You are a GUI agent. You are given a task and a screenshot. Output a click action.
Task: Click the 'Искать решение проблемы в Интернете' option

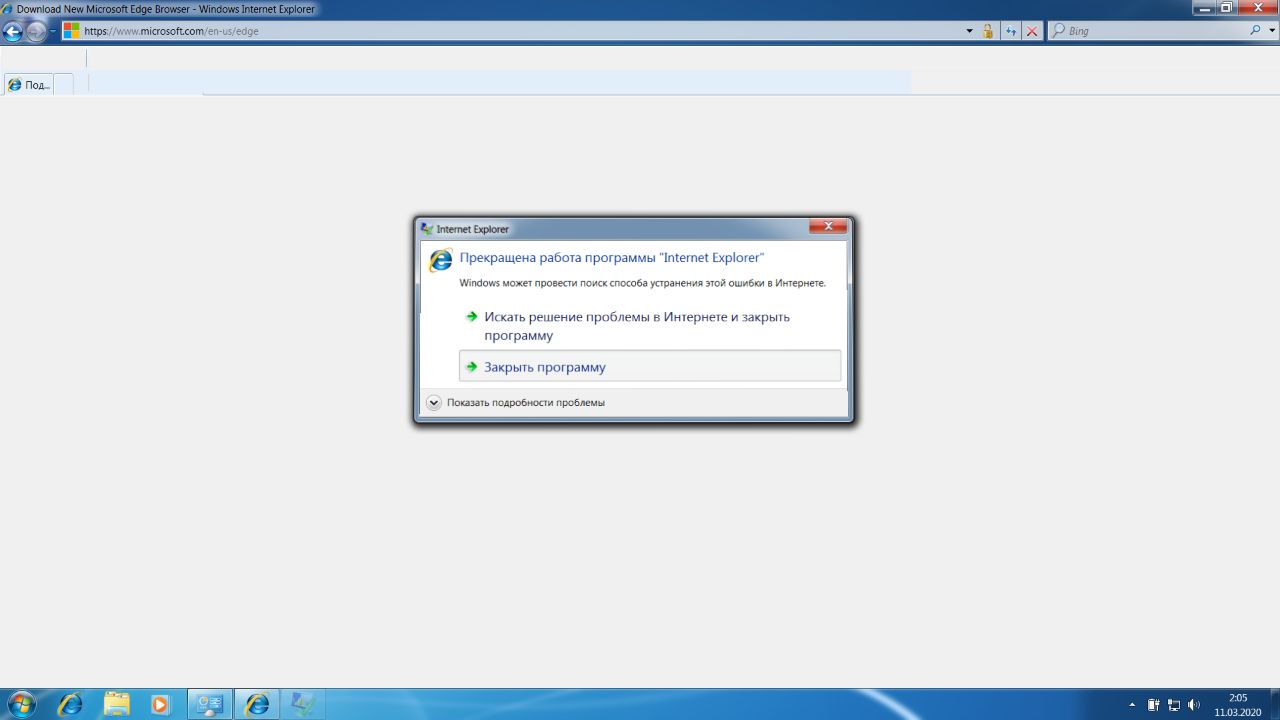650,326
